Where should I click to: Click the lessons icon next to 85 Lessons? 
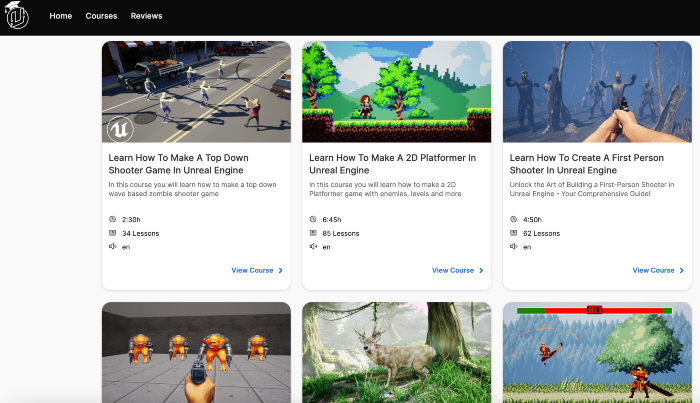pos(313,233)
